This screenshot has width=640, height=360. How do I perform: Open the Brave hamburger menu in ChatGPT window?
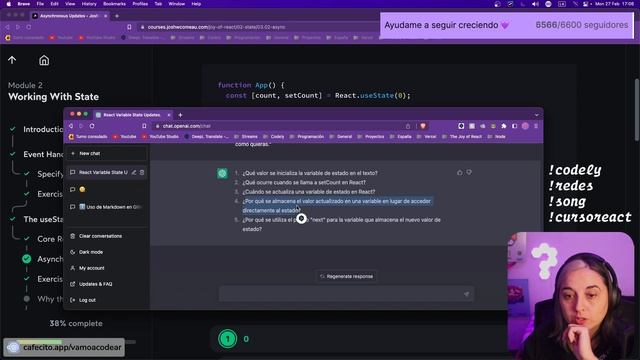pos(536,126)
